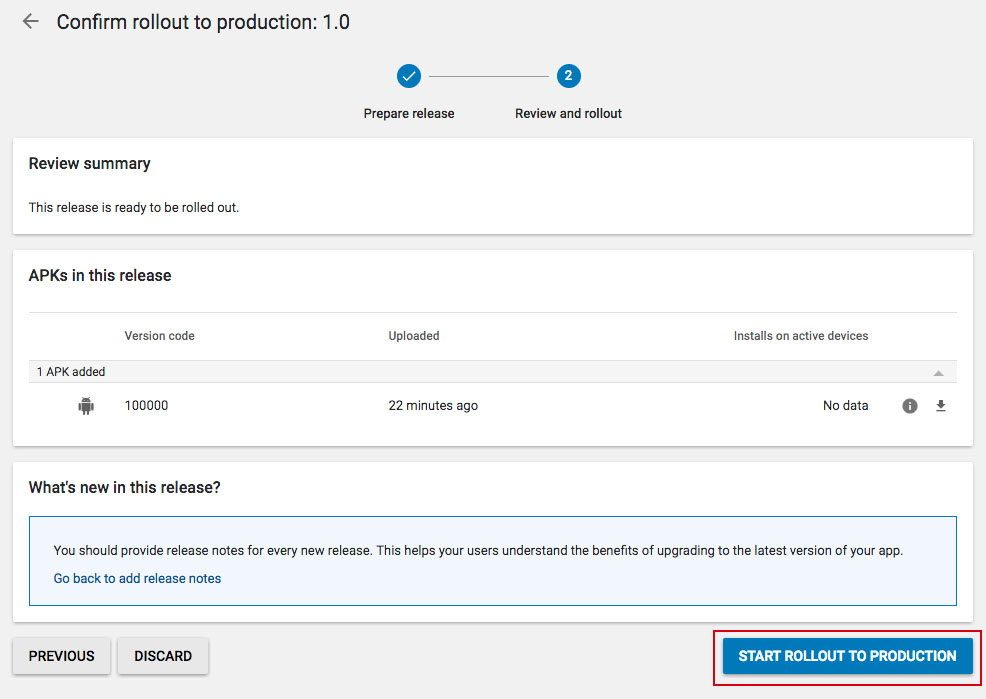Click the step 2 circle indicator

568,76
